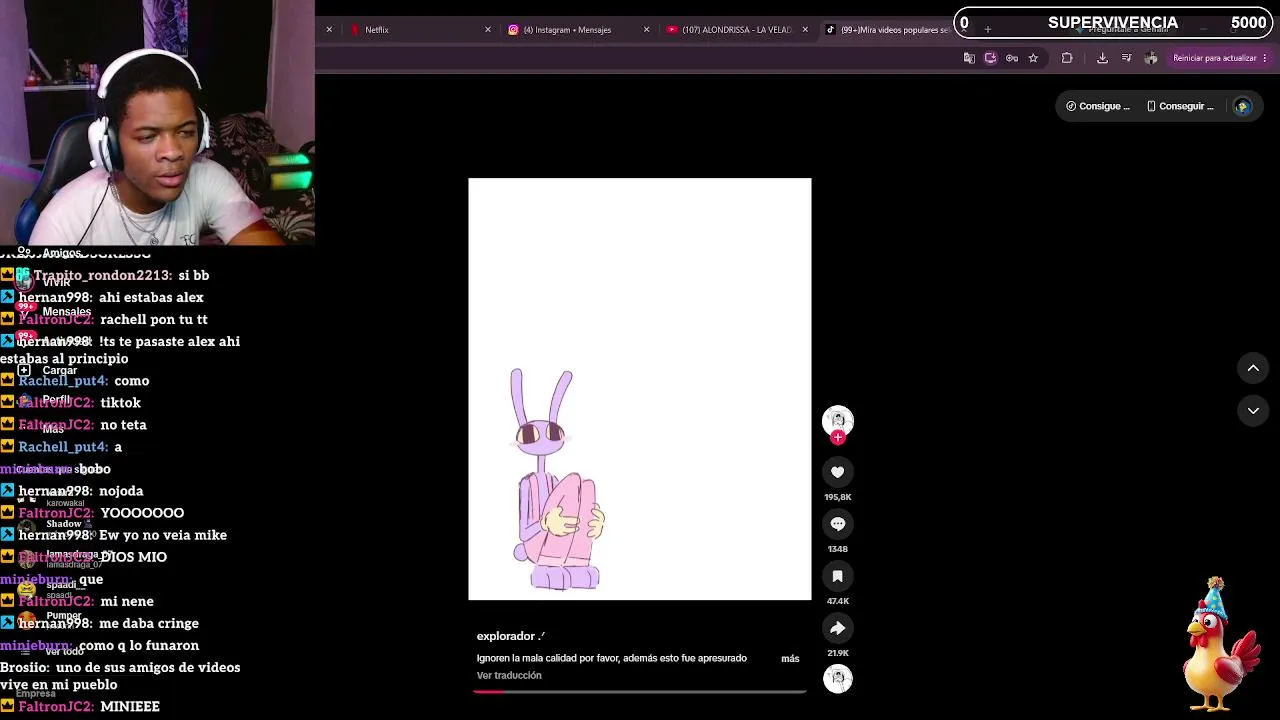Click the purple rabbit video to pause
This screenshot has height=720, width=1280.
pos(640,389)
